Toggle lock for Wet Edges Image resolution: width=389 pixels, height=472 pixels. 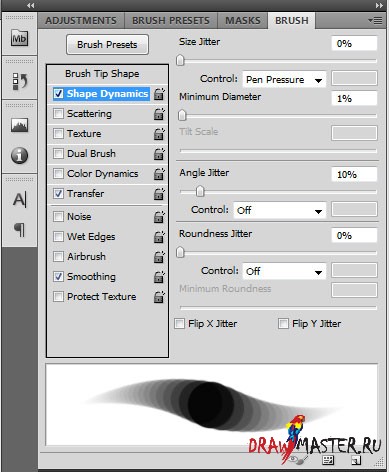[x=159, y=237]
